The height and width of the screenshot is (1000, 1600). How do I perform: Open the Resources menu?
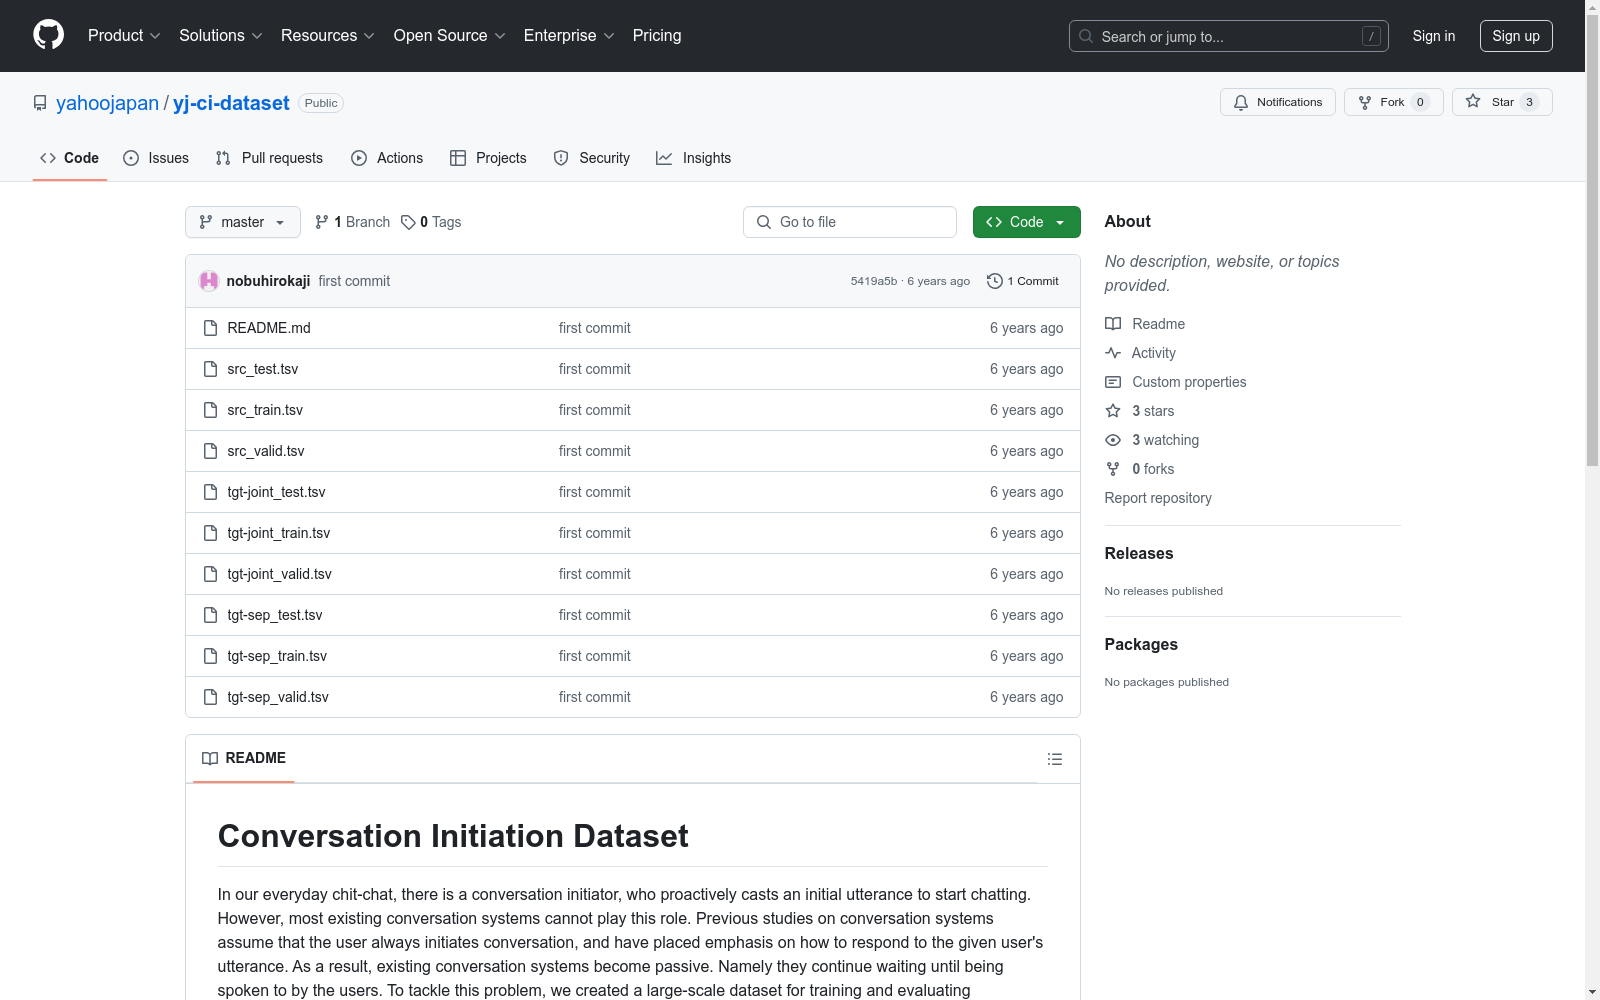(328, 35)
